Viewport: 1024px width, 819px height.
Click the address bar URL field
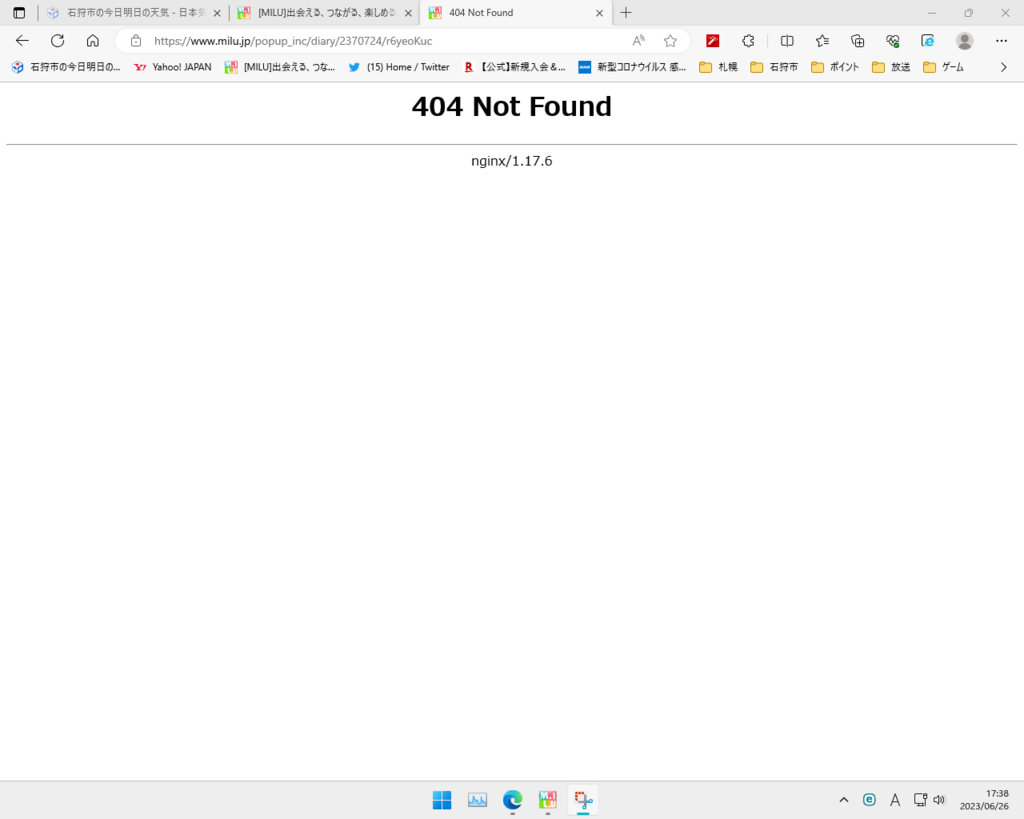click(x=380, y=41)
